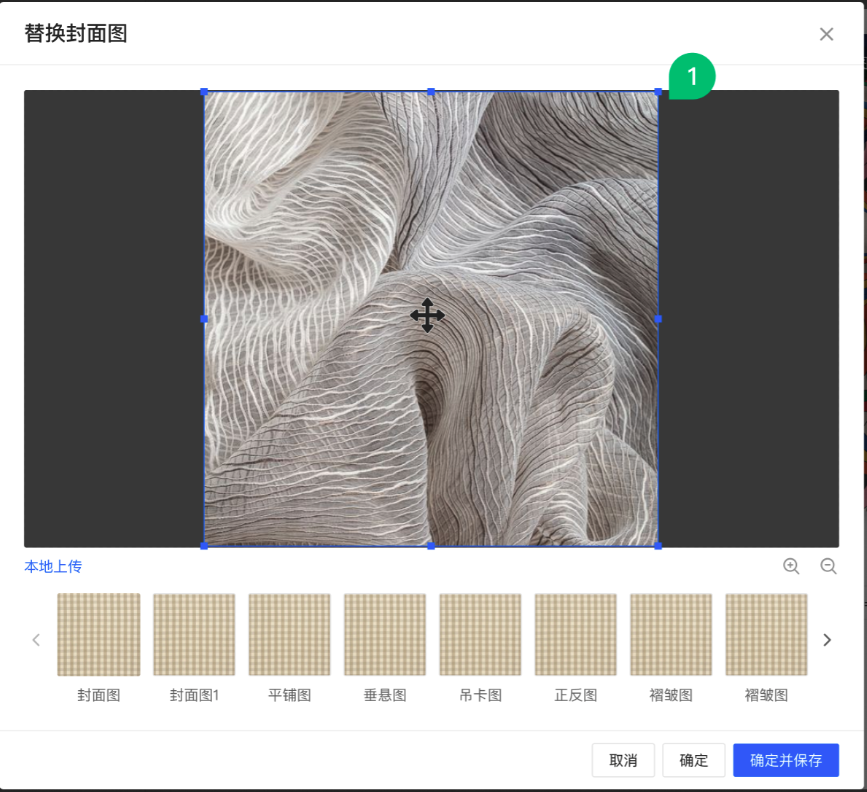Screen dimensions: 867x792
Task: Click the left-middle crop edge handle
Action: [x=205, y=319]
